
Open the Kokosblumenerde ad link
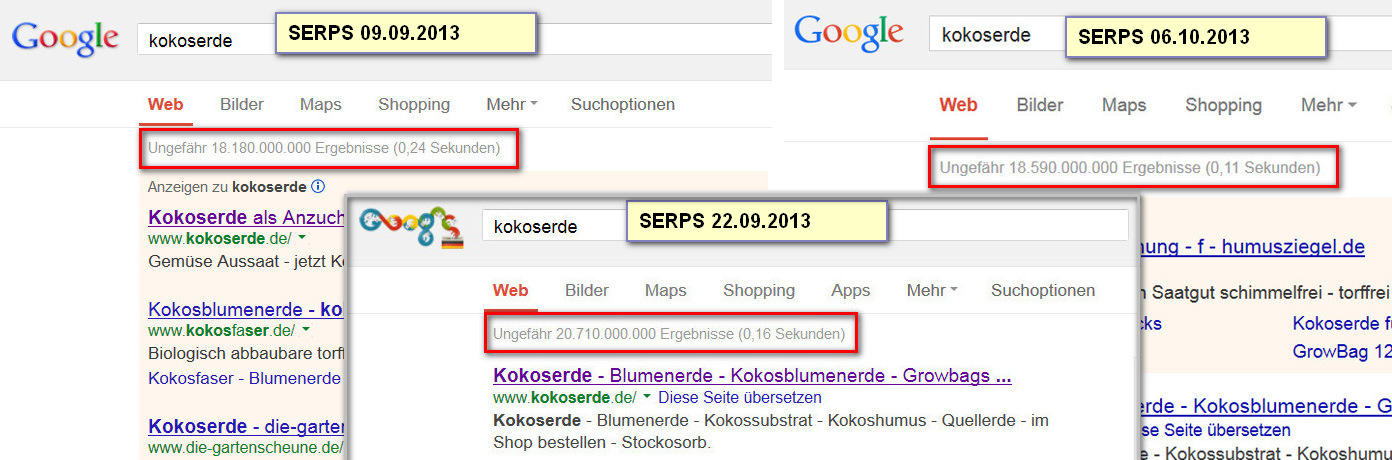[x=246, y=309]
